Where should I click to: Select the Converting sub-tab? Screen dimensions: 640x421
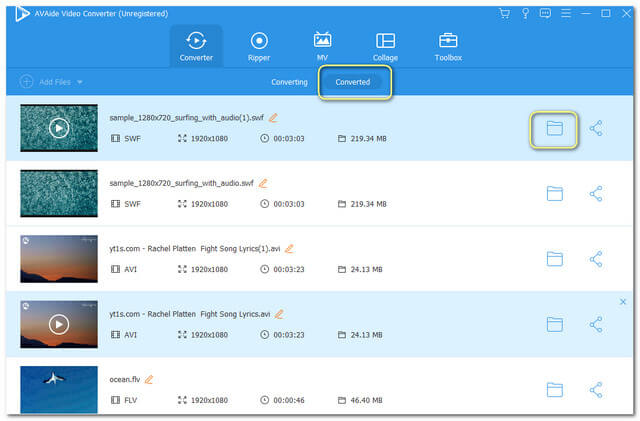(x=289, y=82)
